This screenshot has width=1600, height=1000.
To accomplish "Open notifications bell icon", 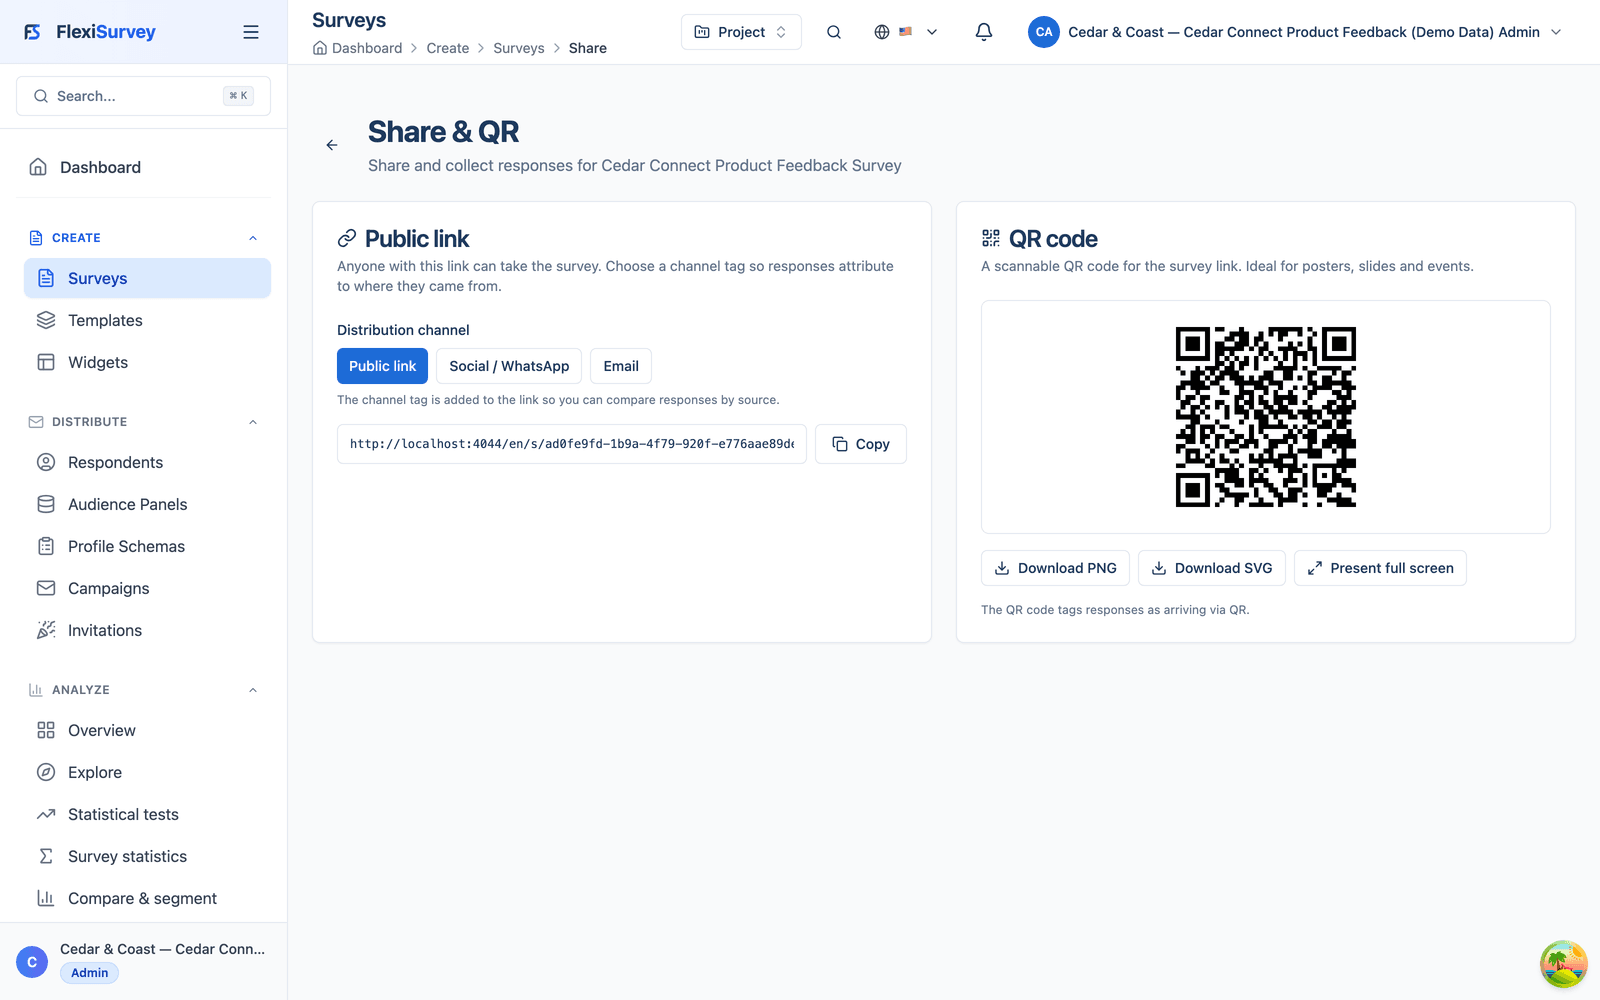I will (984, 32).
